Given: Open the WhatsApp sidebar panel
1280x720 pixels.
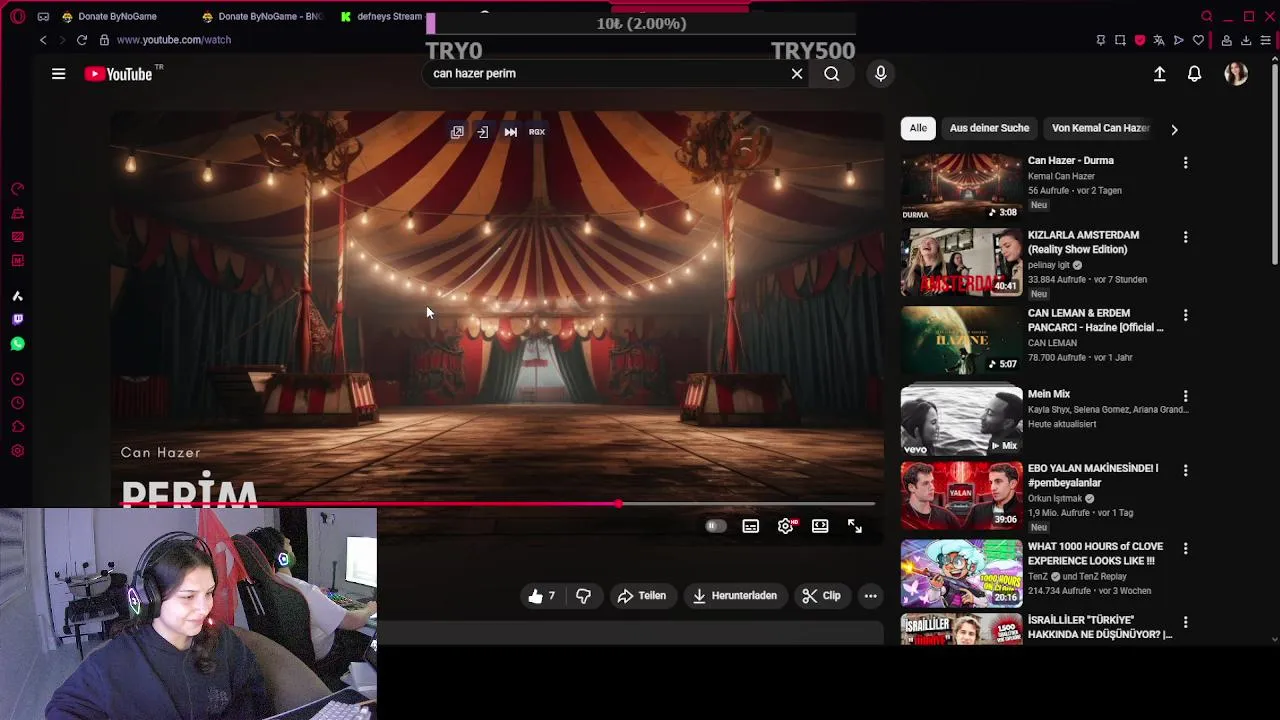Looking at the screenshot, I should pyautogui.click(x=17, y=344).
